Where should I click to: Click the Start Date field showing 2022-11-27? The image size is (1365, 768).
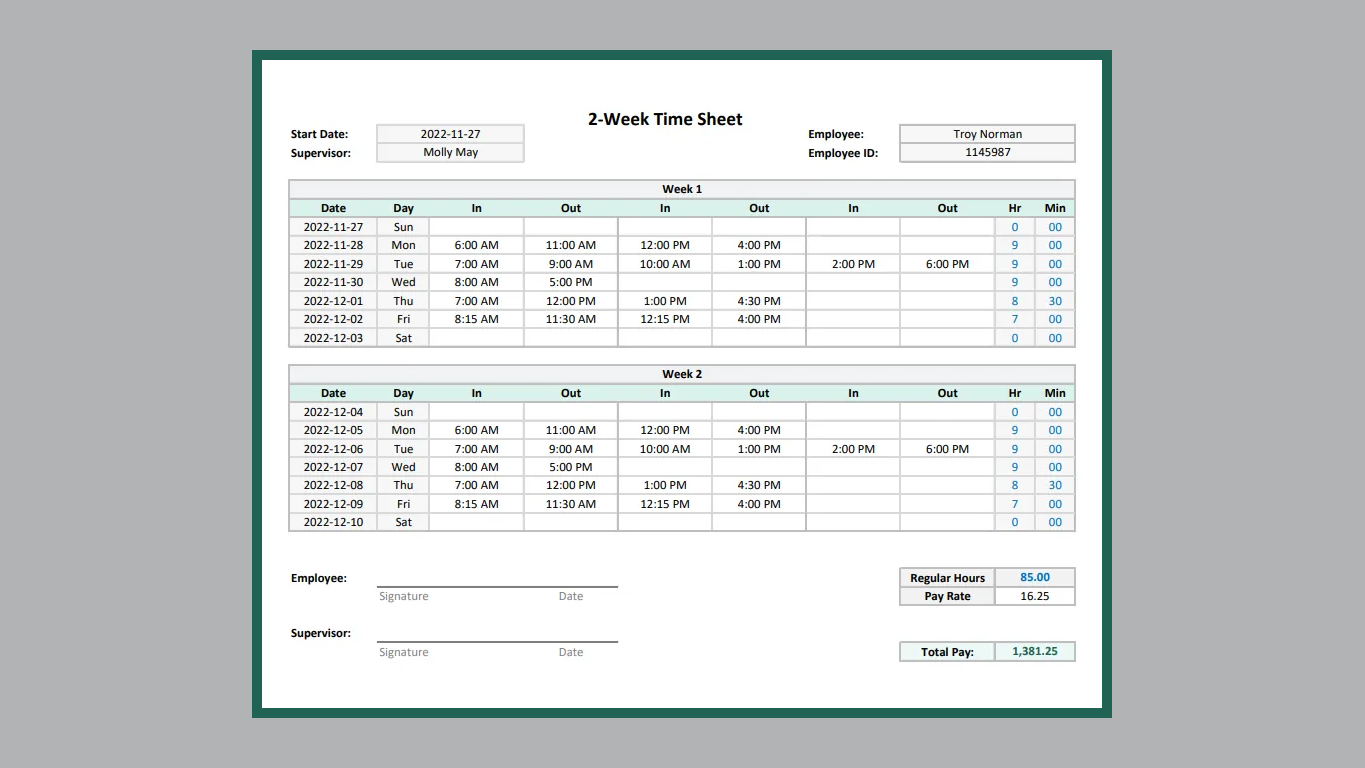tap(450, 134)
